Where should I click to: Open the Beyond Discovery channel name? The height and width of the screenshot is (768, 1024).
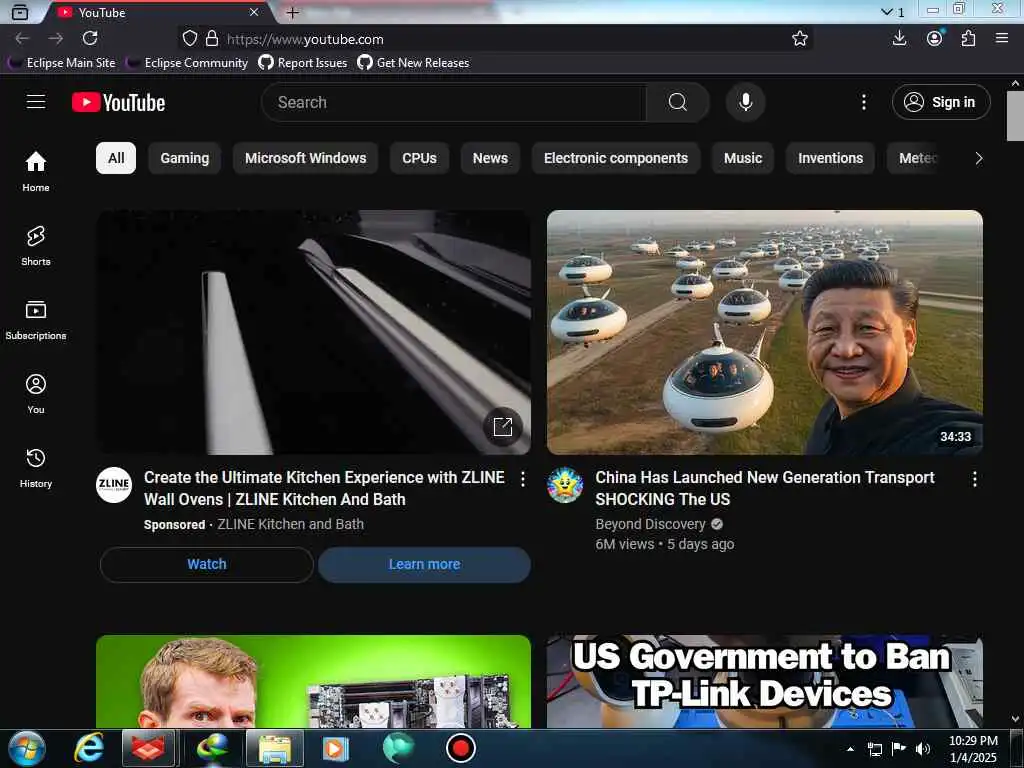(x=650, y=524)
